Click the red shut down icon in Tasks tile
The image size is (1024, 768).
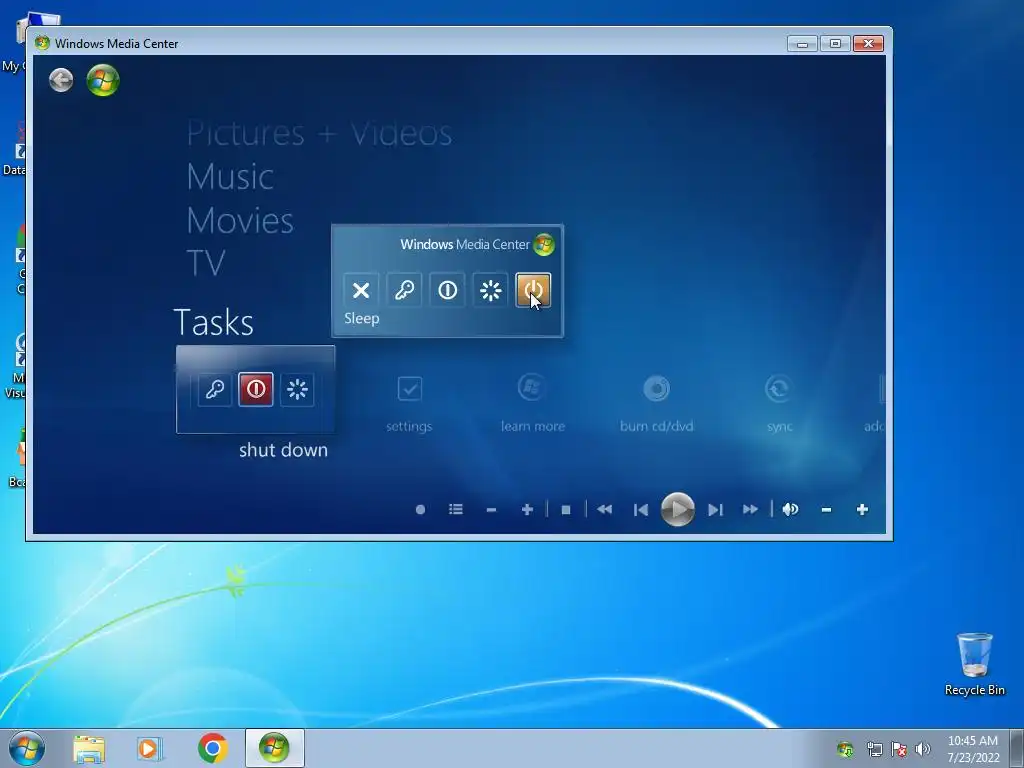[x=256, y=389]
